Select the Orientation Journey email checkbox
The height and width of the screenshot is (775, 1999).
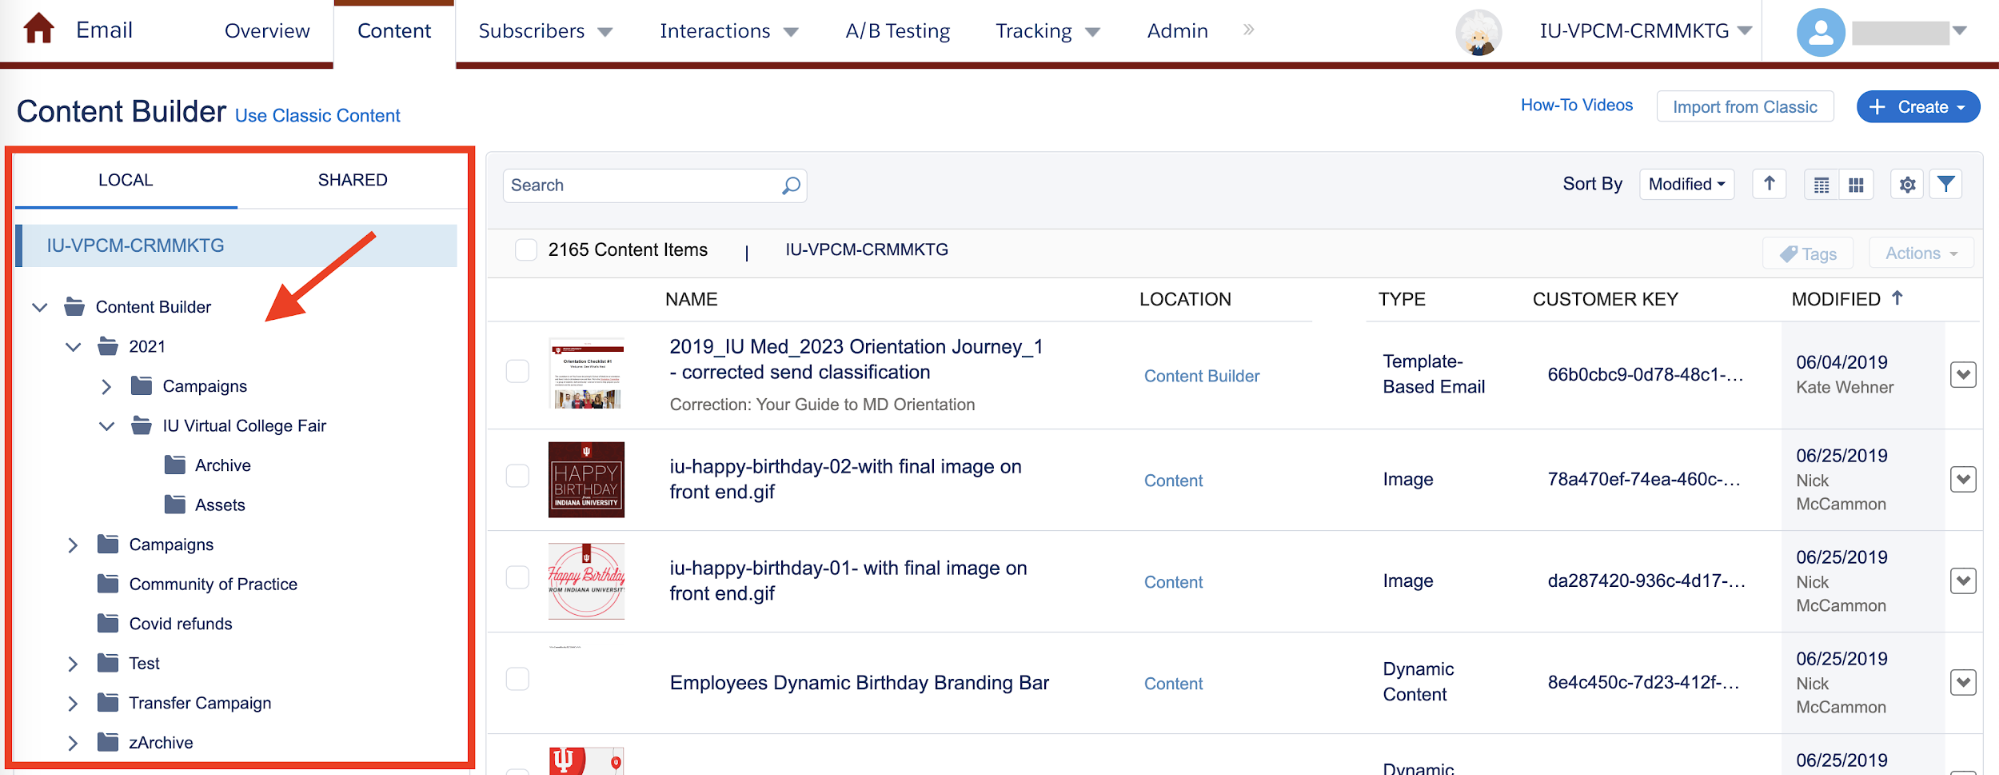click(x=518, y=371)
